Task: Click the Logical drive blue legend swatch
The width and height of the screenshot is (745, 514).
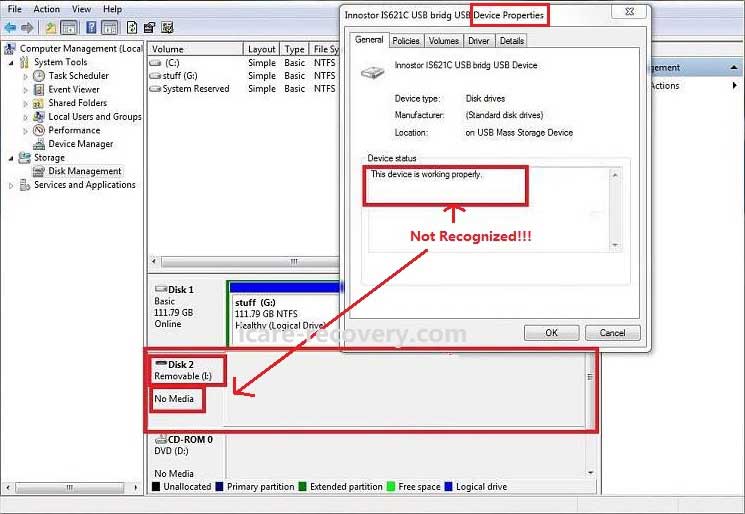Action: click(448, 486)
